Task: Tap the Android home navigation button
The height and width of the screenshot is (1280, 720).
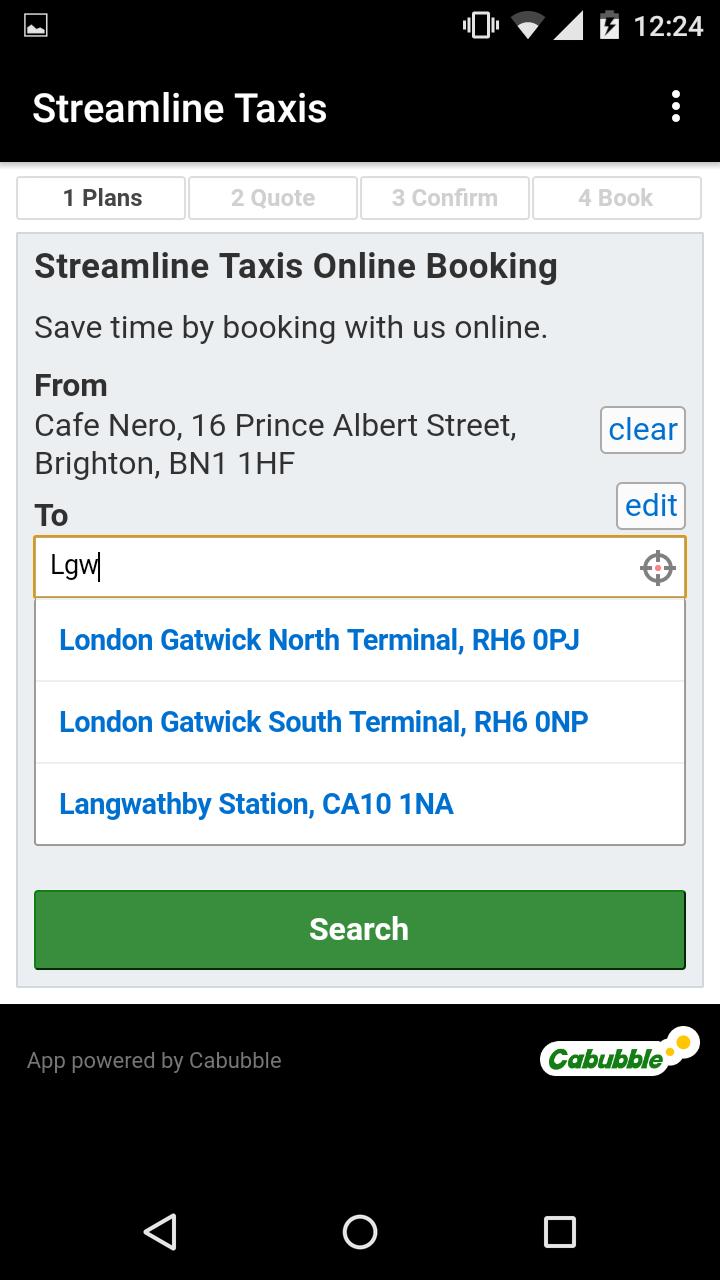Action: pyautogui.click(x=360, y=1231)
